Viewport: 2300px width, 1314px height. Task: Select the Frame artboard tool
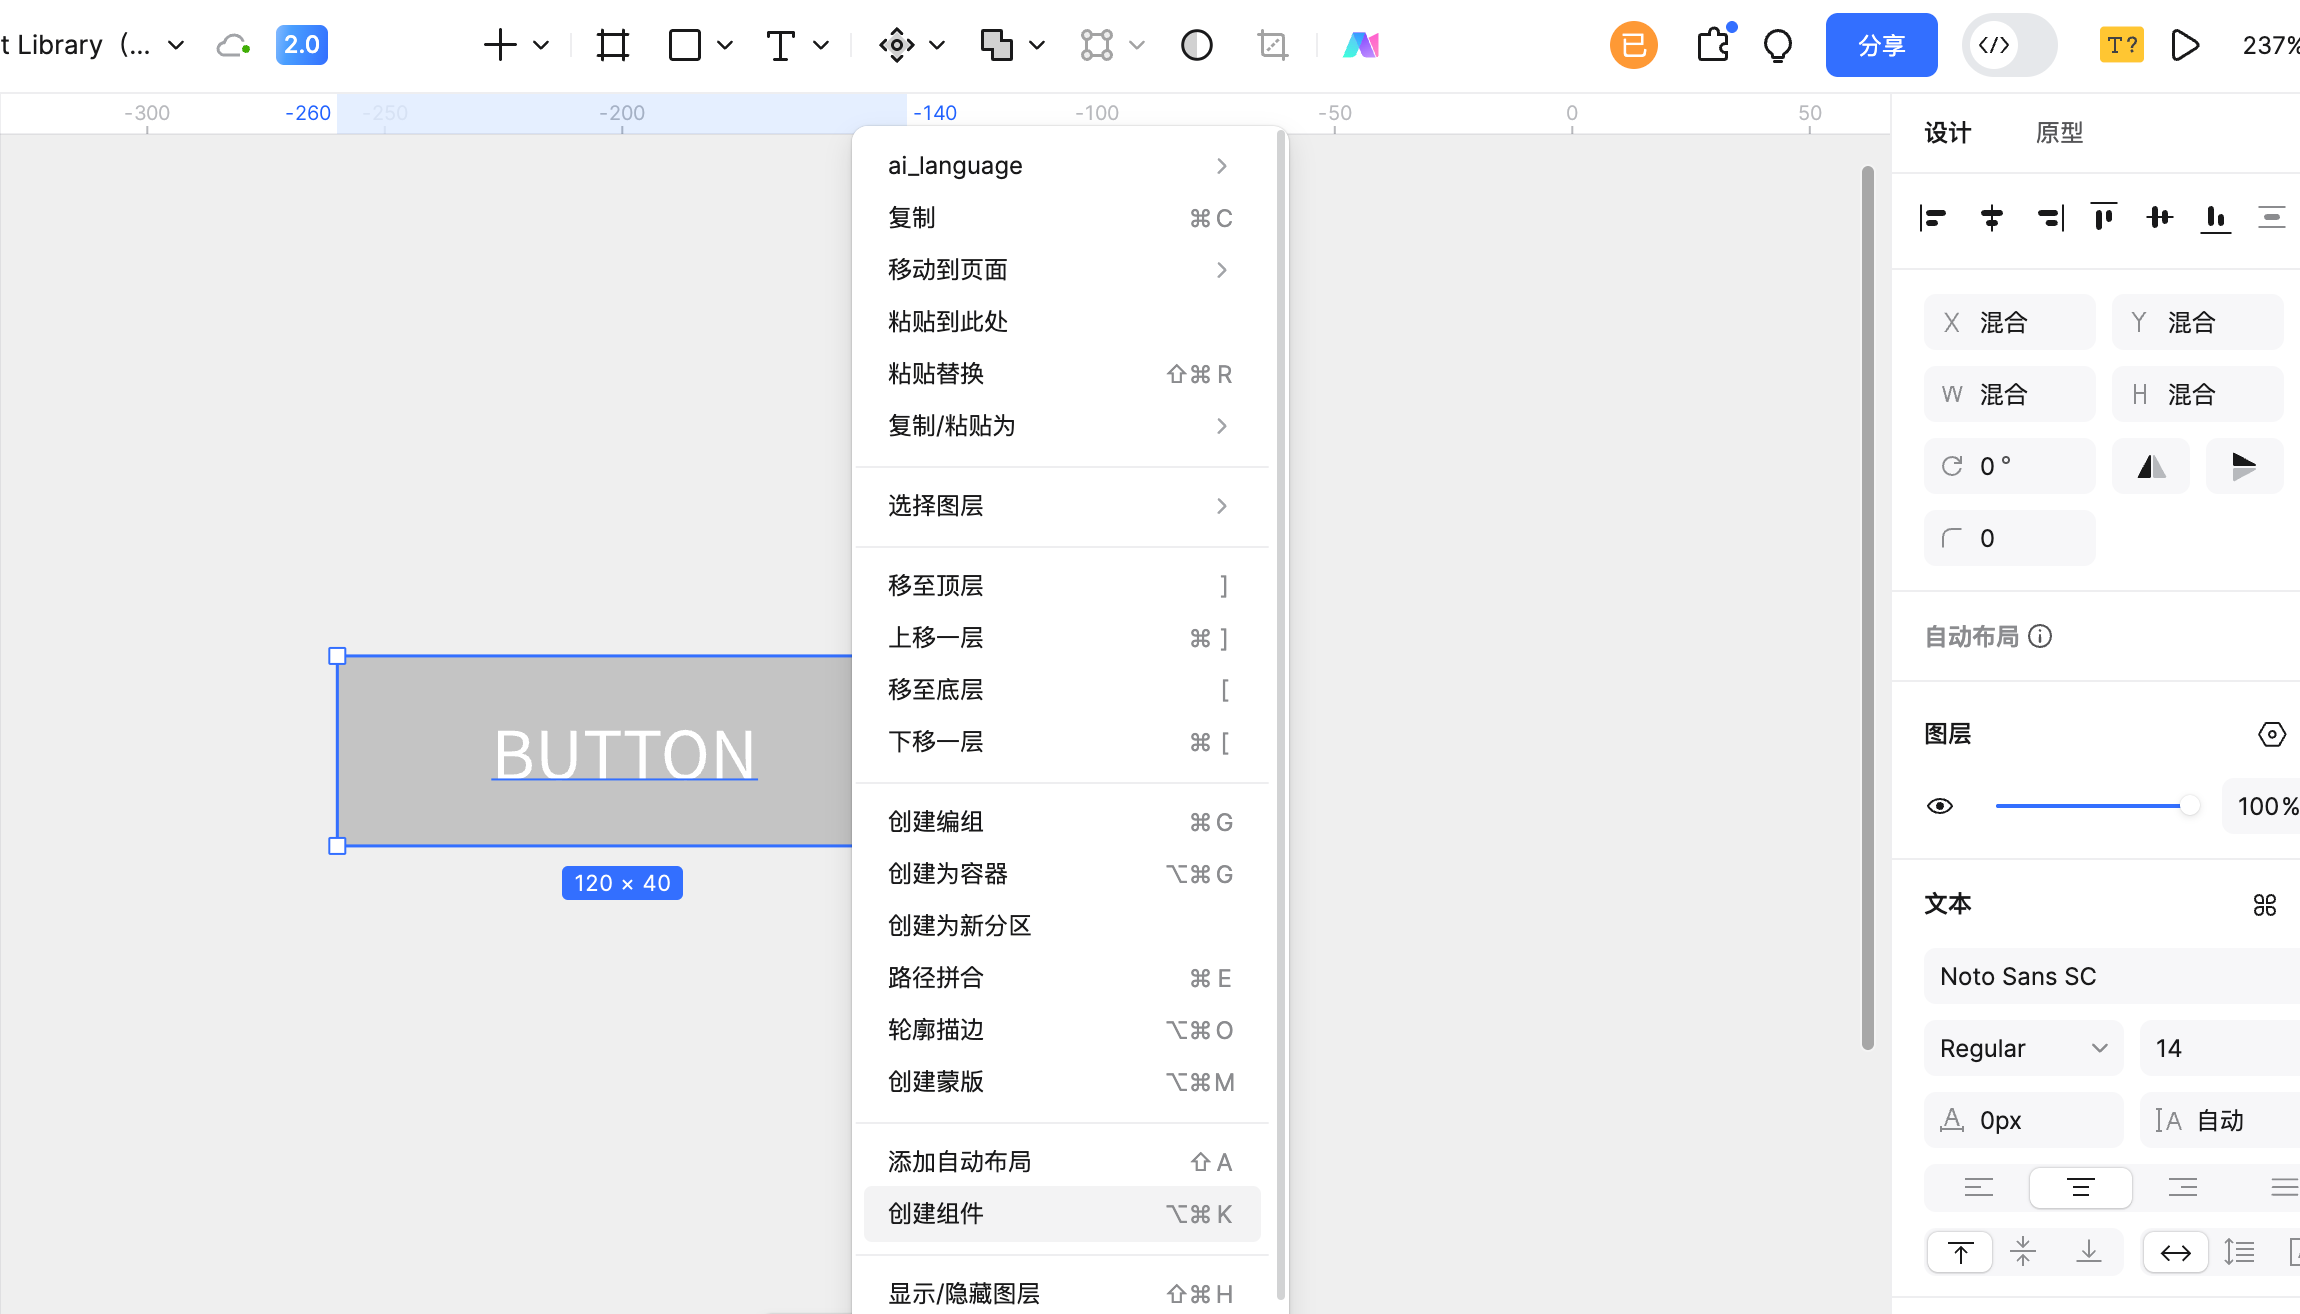pos(613,45)
